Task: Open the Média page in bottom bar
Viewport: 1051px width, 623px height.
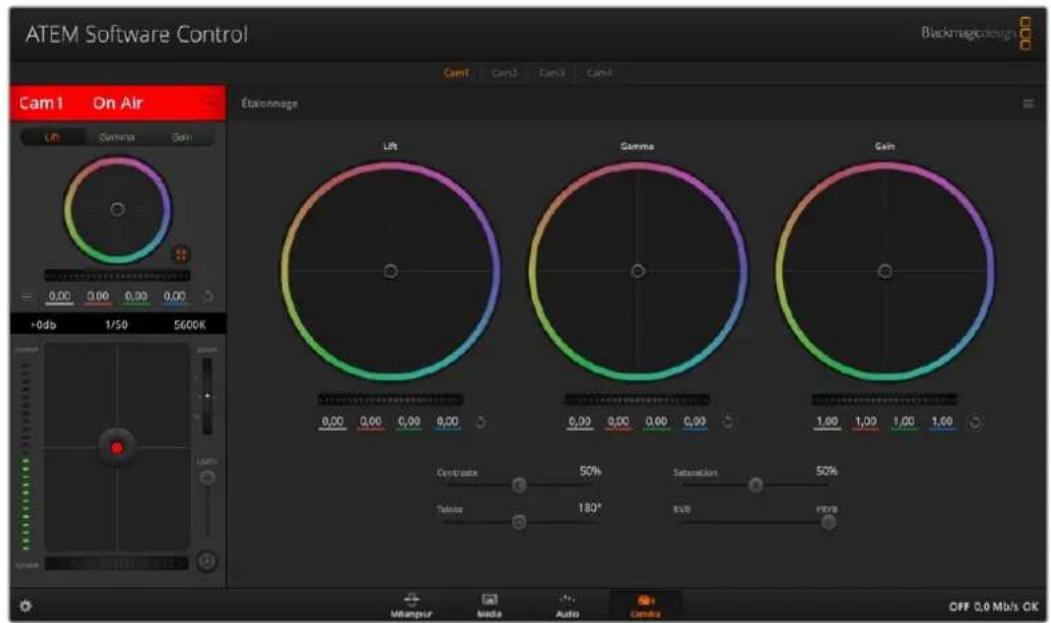Action: point(489,606)
